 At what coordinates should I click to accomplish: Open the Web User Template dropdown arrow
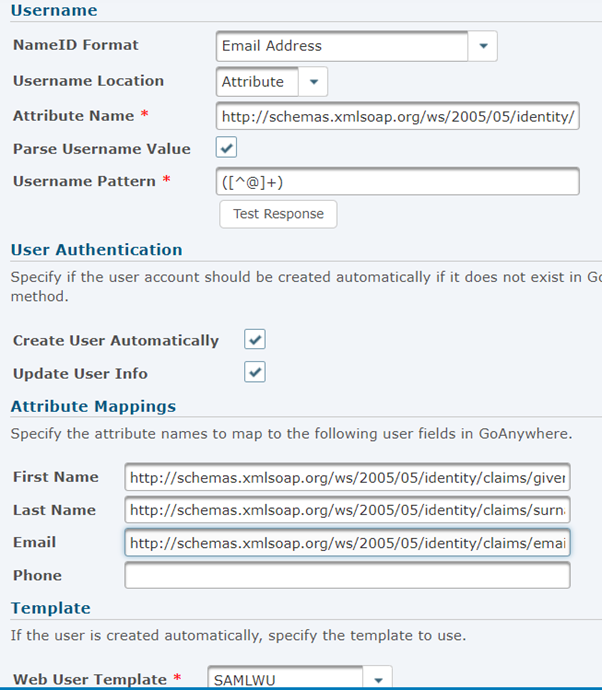378,679
